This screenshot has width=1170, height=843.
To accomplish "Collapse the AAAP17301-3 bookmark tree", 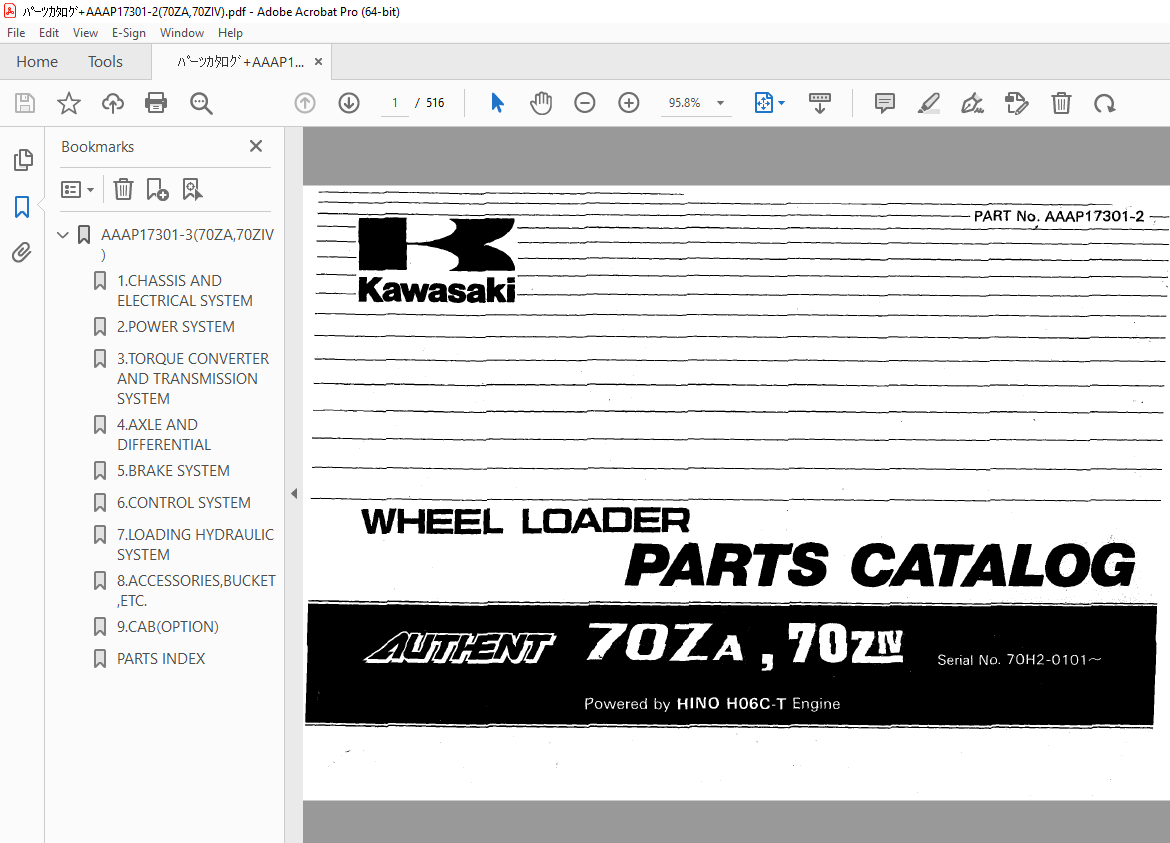I will point(63,235).
